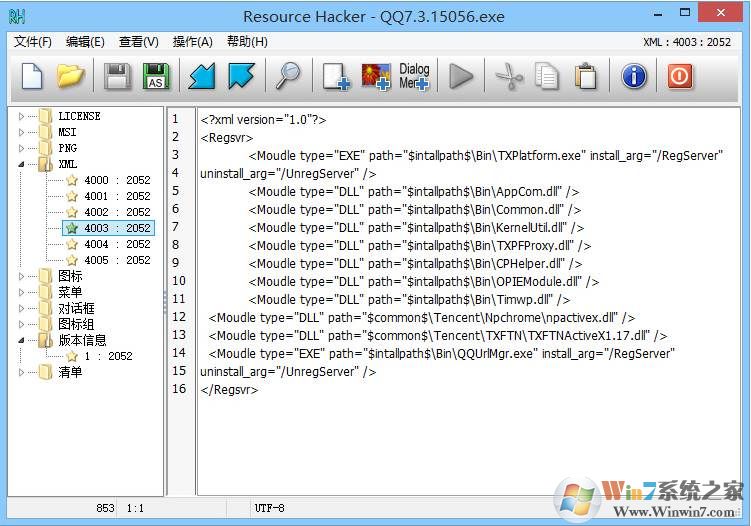This screenshot has height=526, width=751.
Task: Open the magnifying glass search tool
Action: click(x=289, y=76)
